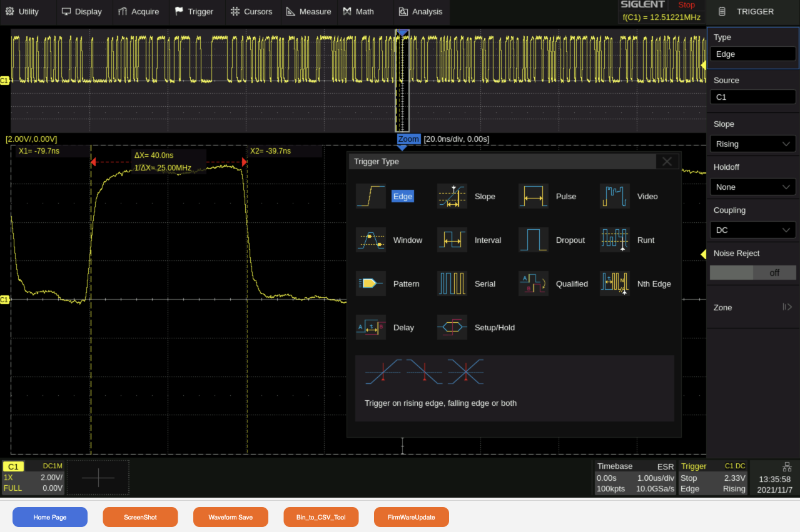Open the Math menu
Viewport: 800px width, 532px height.
click(x=359, y=11)
